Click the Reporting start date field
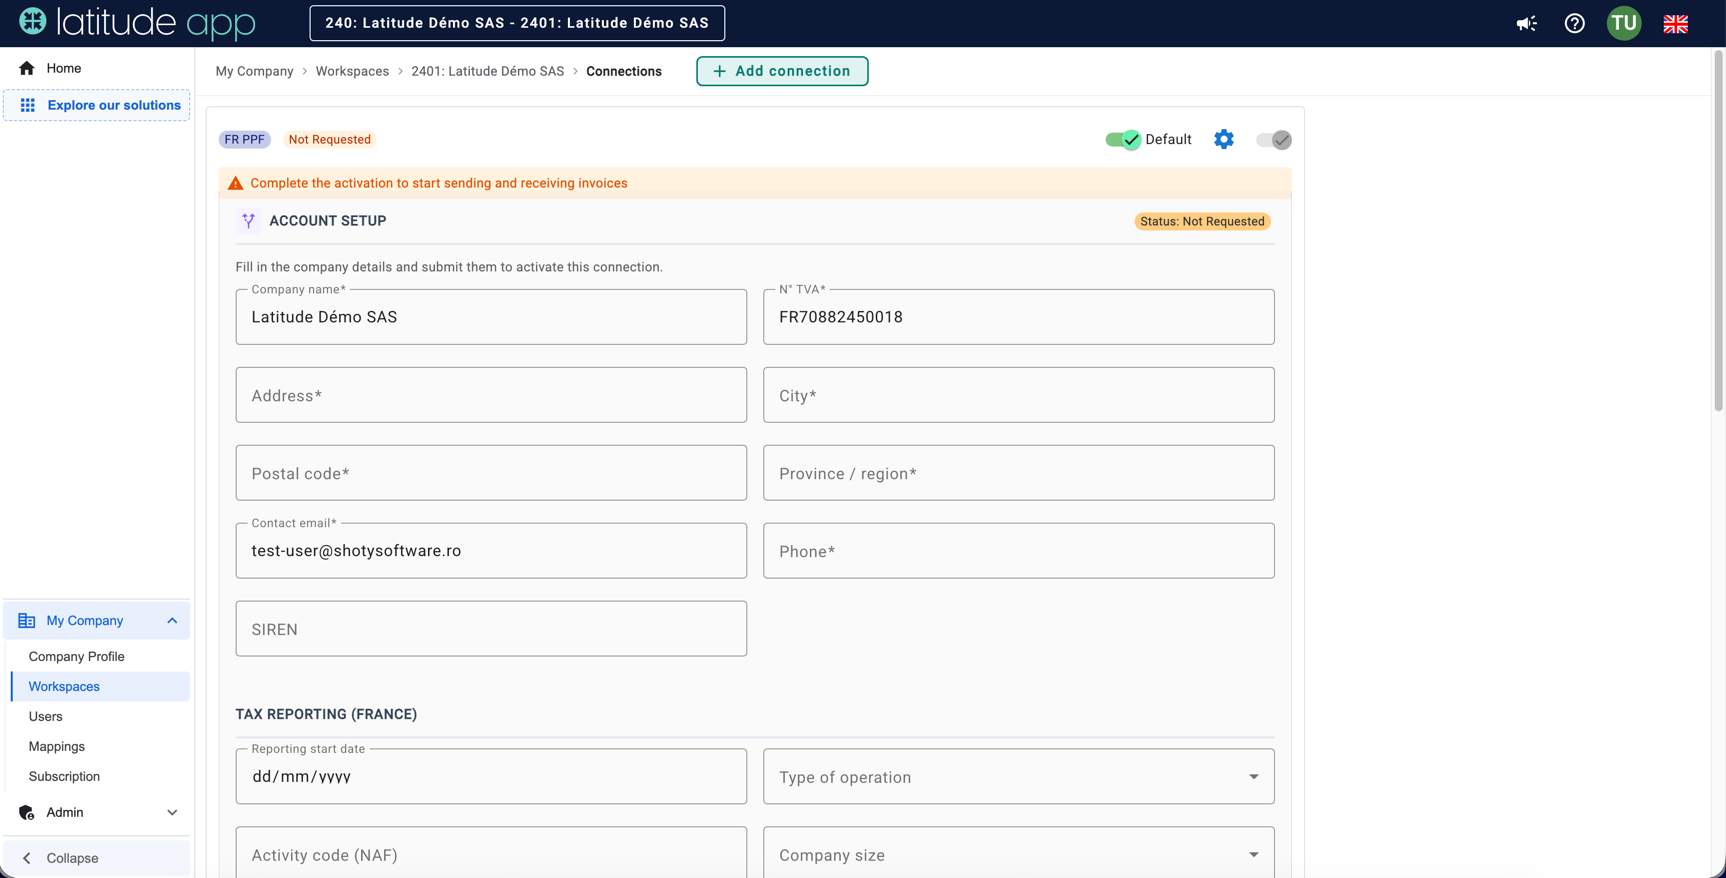 click(491, 777)
